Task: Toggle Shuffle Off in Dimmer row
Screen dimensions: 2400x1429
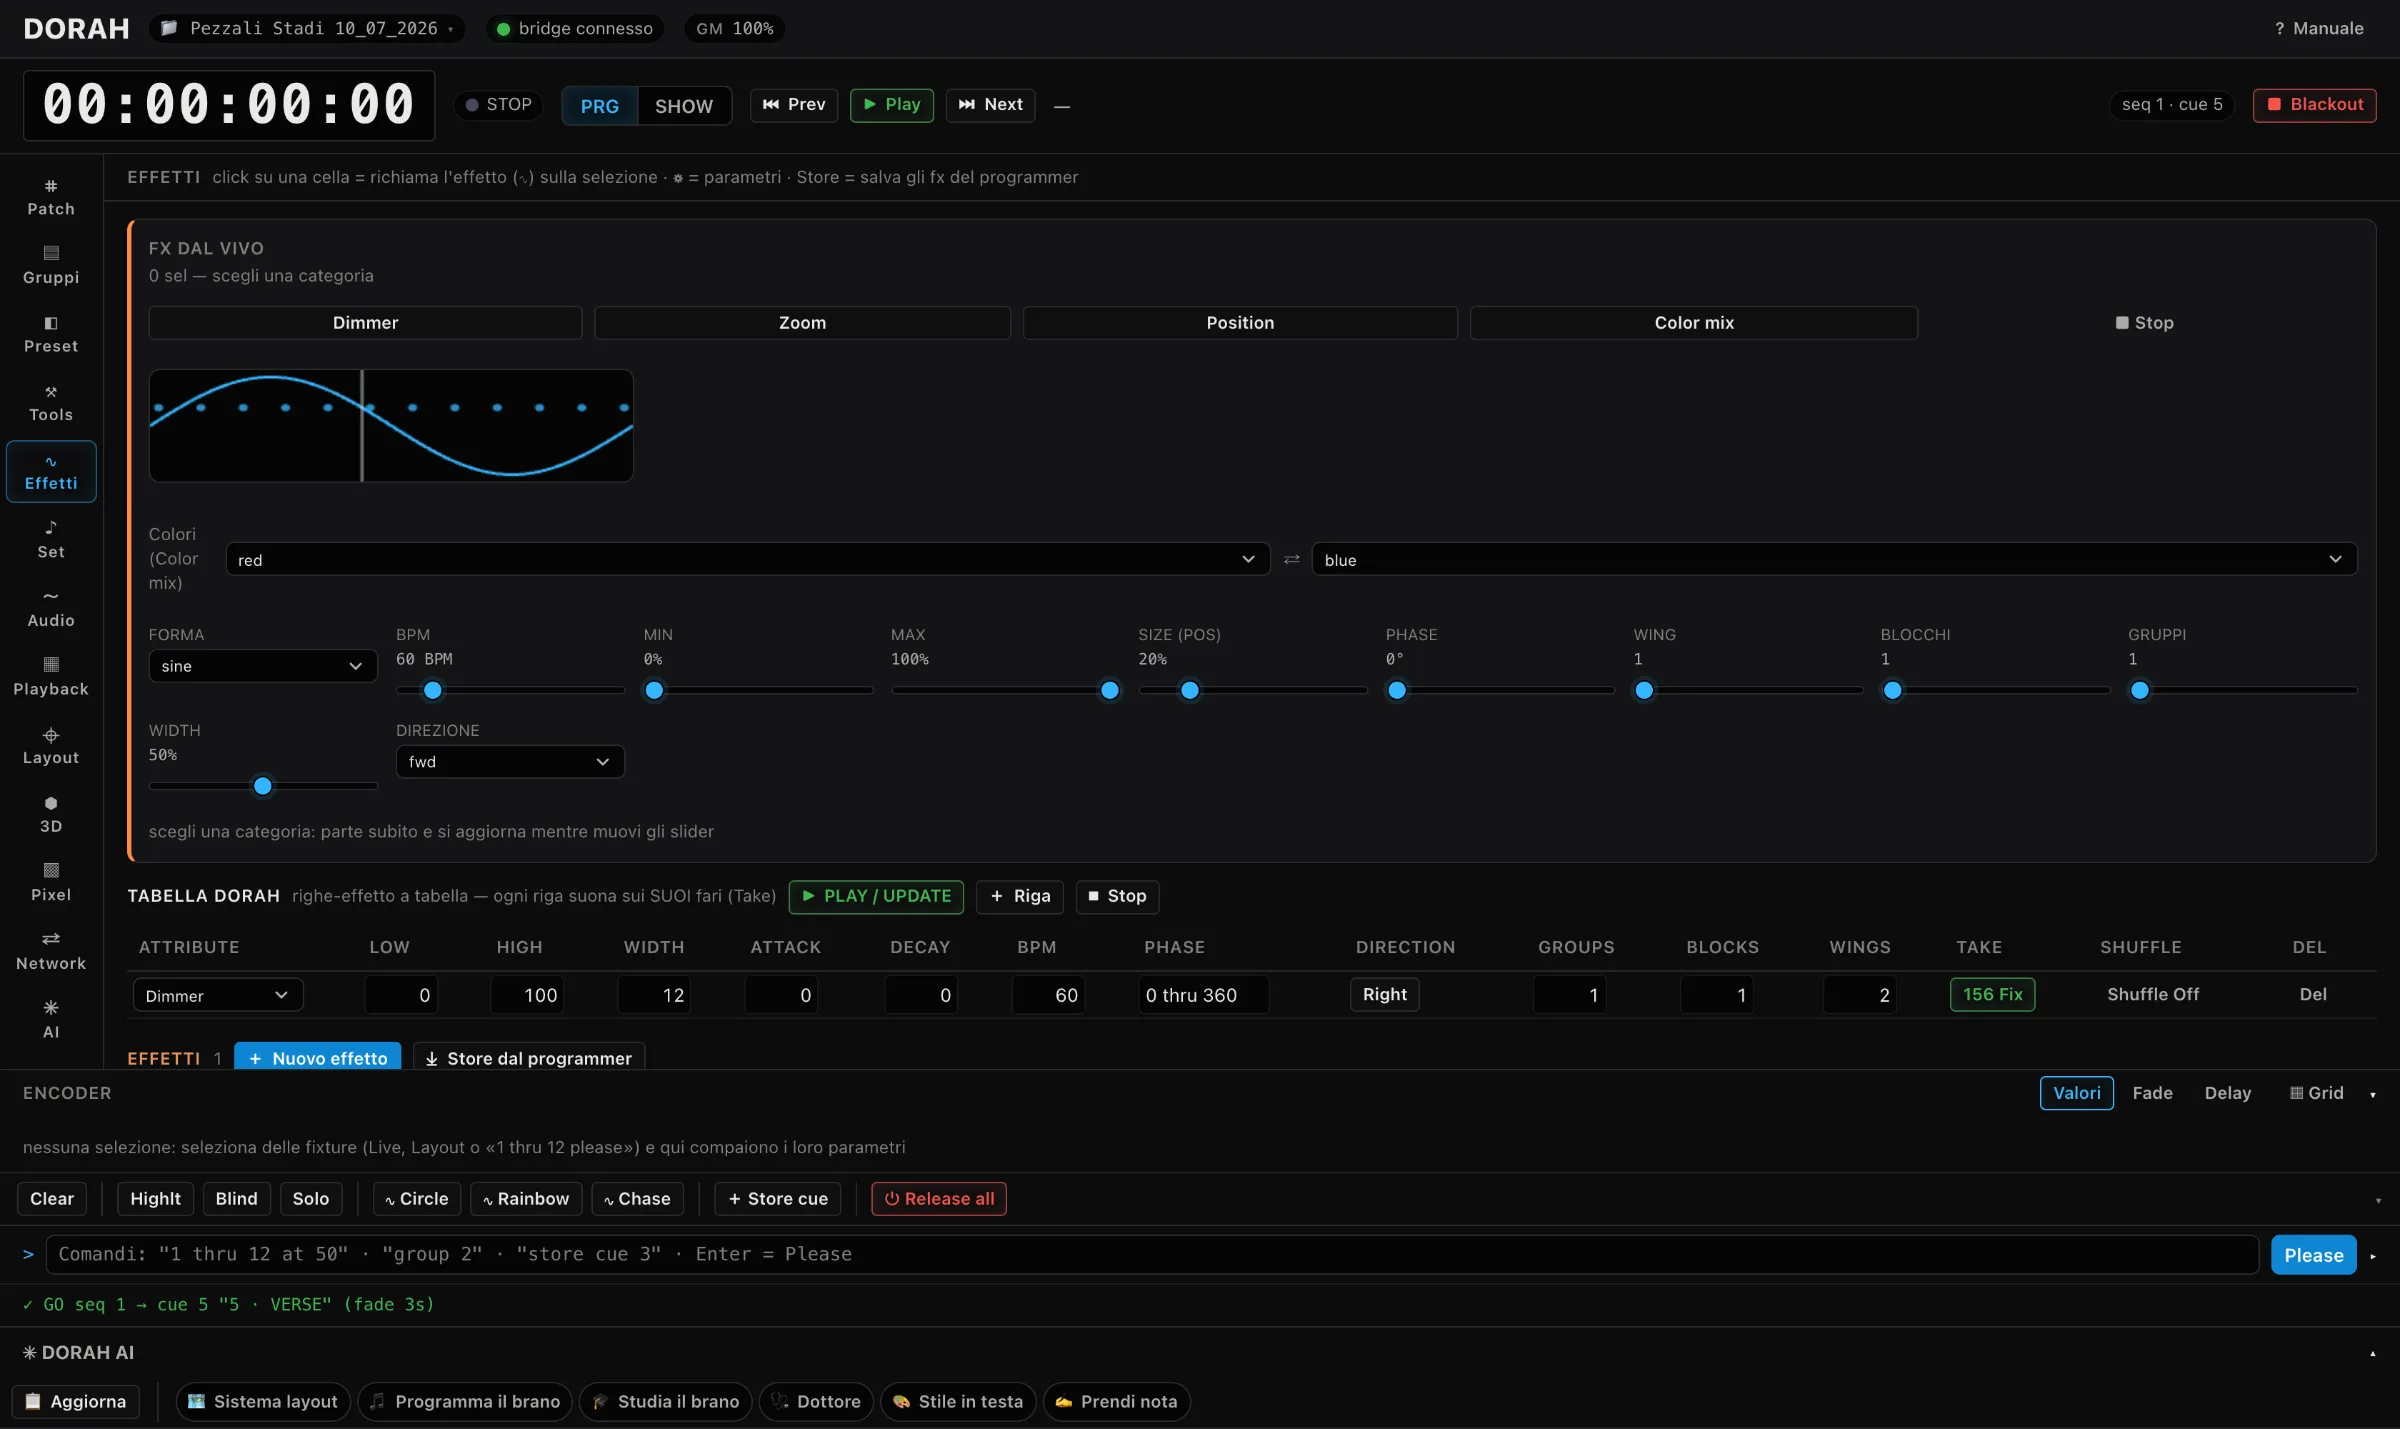Action: [x=2153, y=994]
